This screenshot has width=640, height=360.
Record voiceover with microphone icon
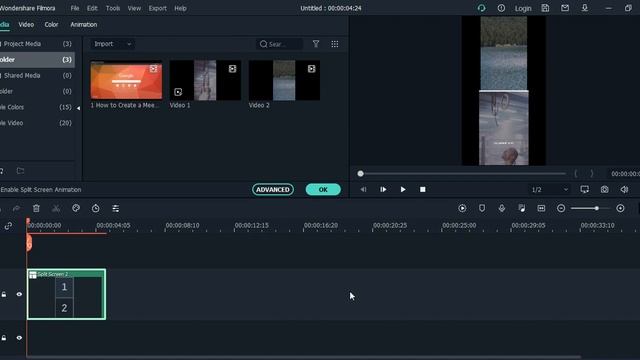click(502, 208)
